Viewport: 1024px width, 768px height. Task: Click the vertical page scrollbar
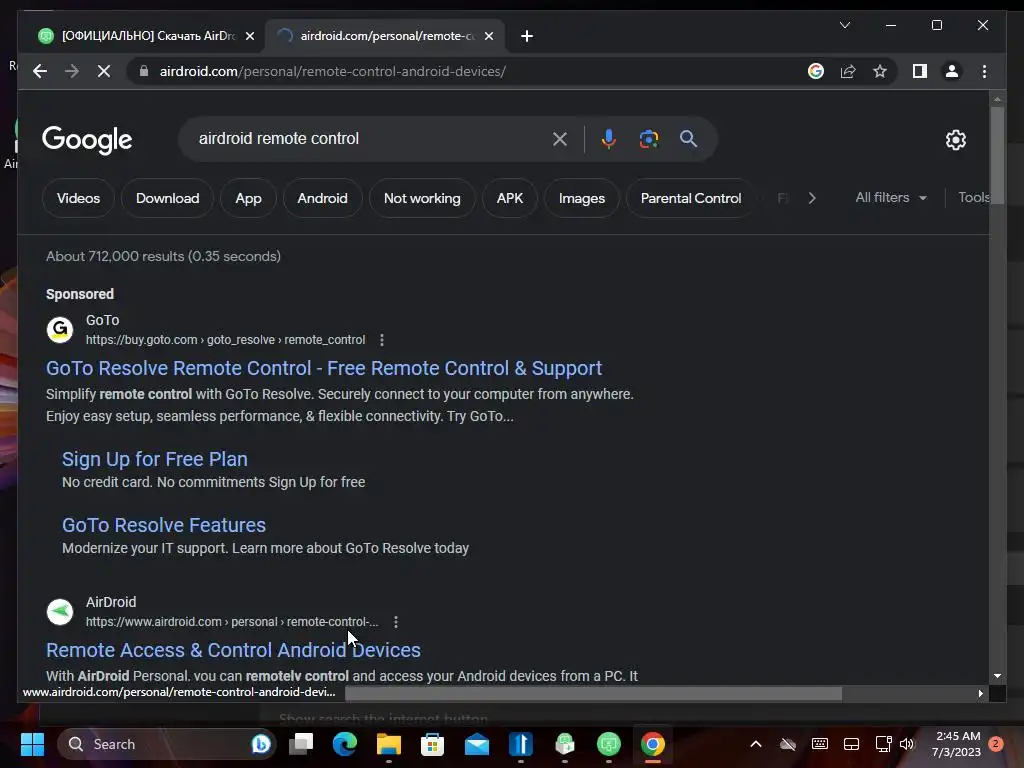tap(997, 154)
